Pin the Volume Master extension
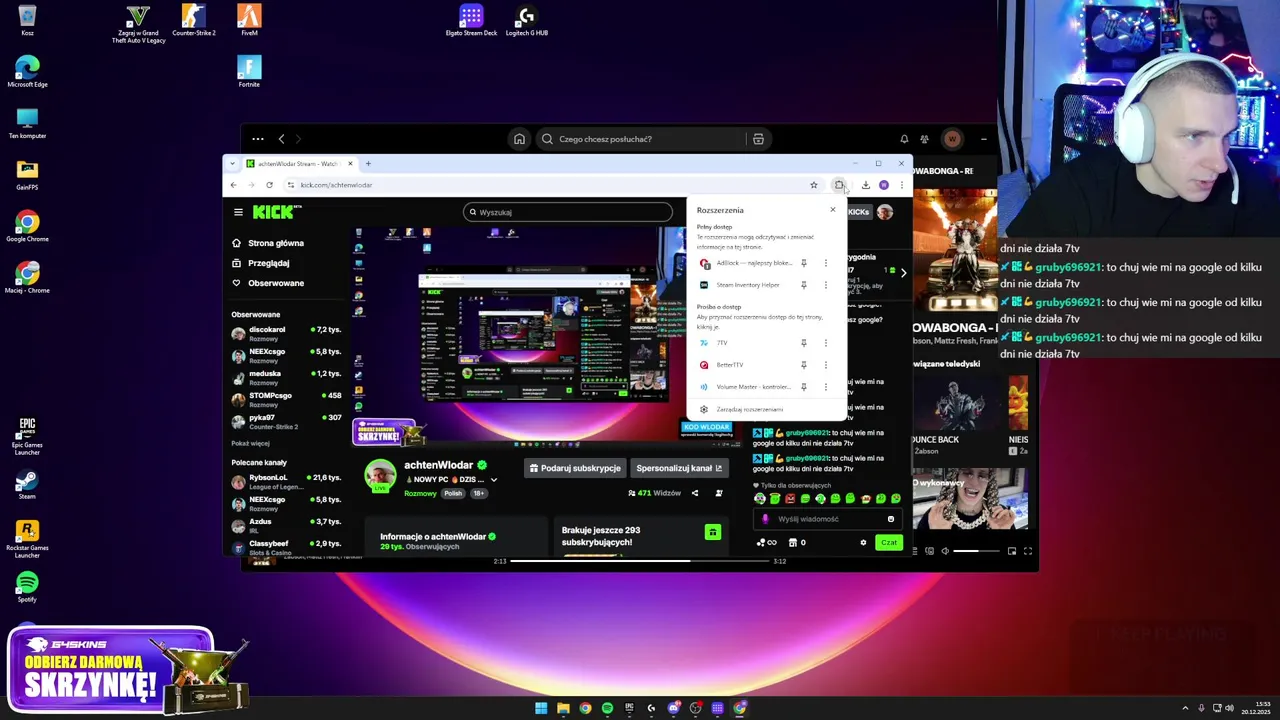 pos(804,387)
